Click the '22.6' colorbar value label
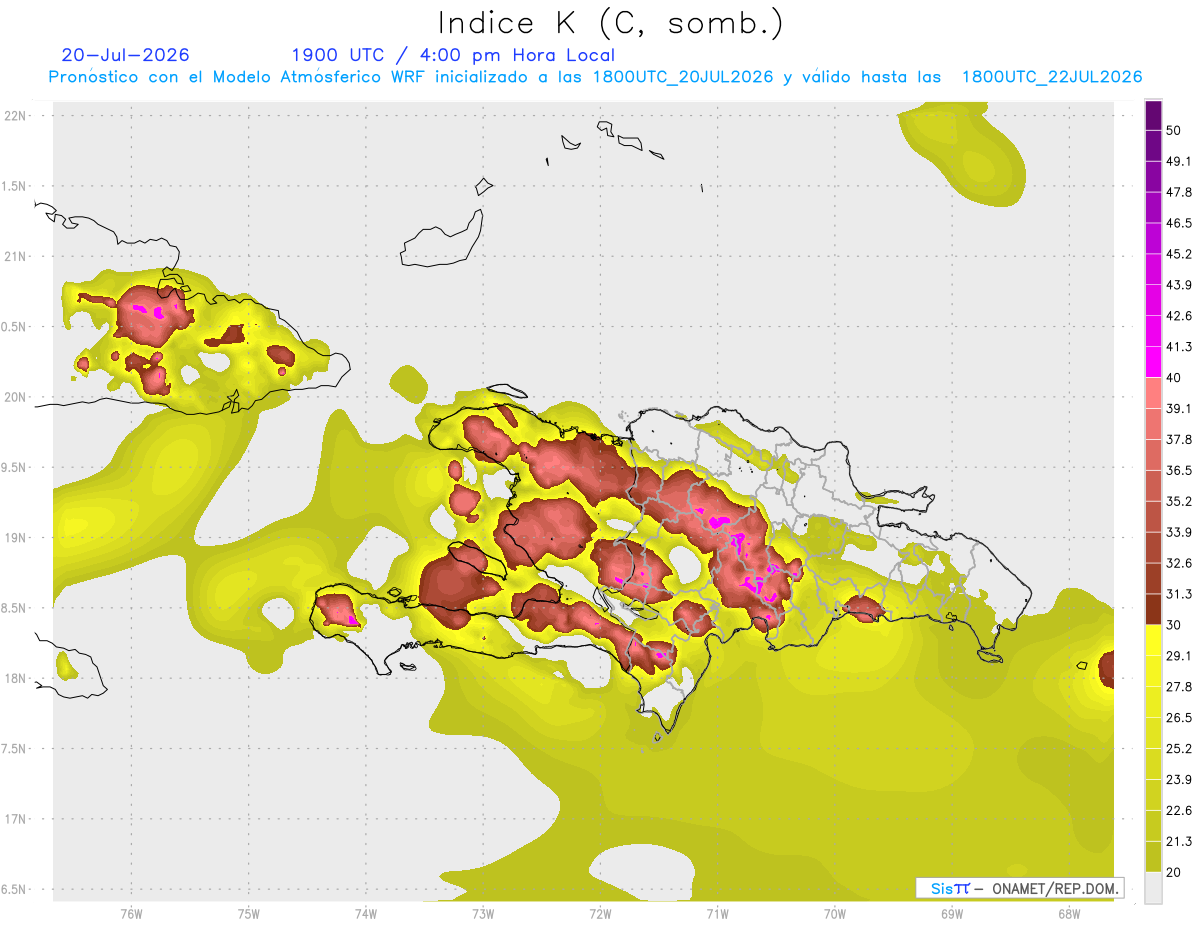 click(x=1179, y=810)
